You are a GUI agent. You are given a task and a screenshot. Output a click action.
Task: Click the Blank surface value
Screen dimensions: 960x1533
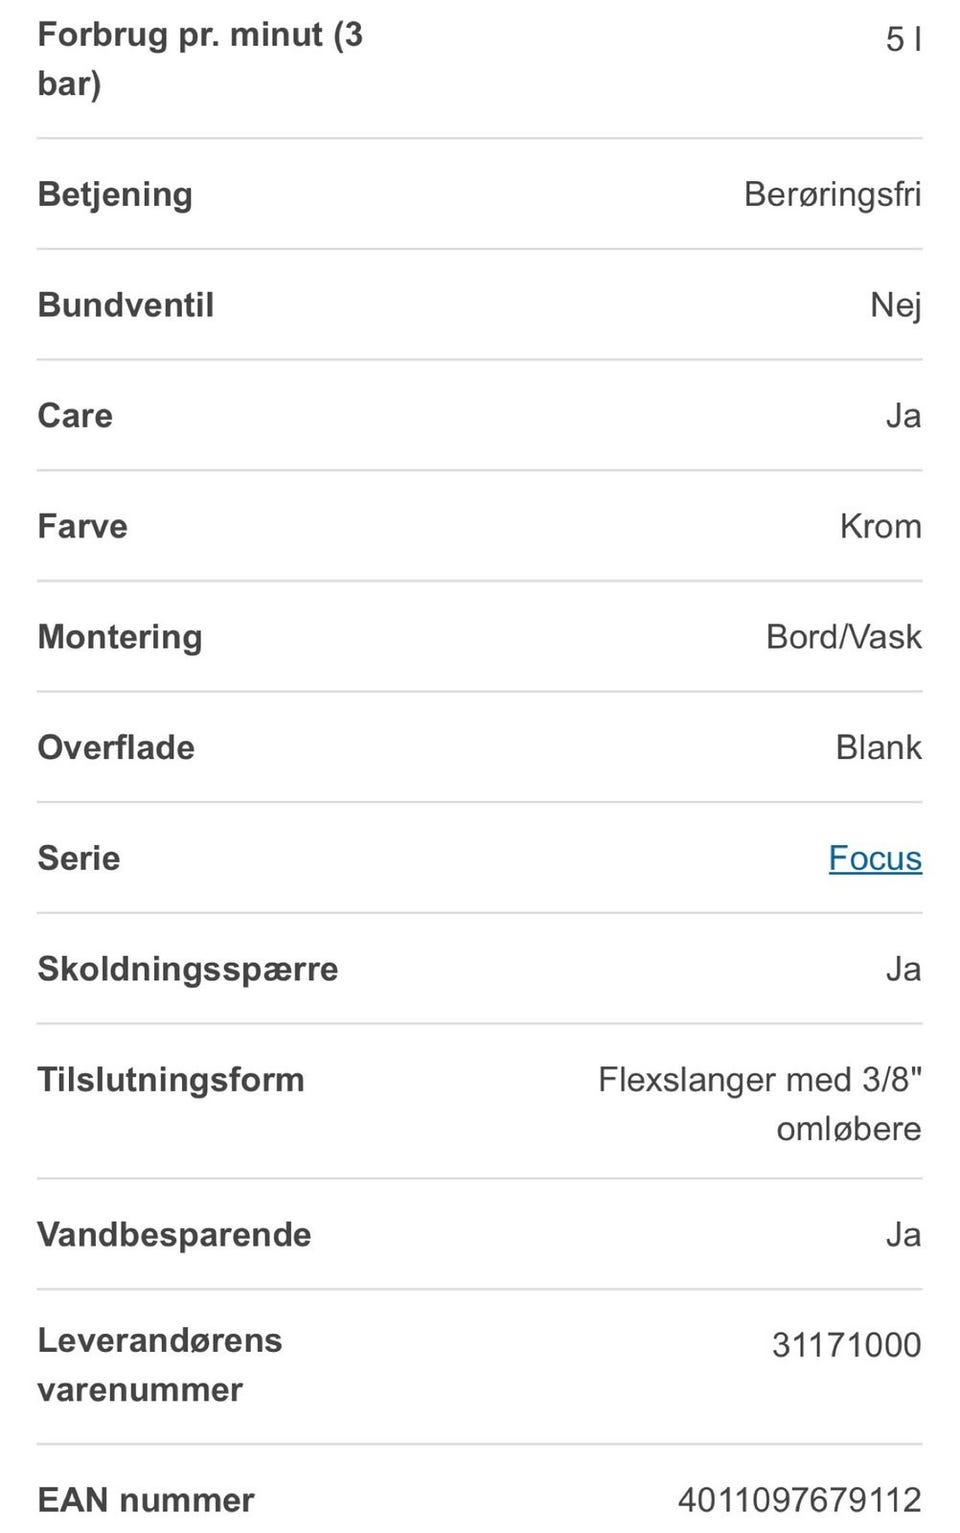878,747
